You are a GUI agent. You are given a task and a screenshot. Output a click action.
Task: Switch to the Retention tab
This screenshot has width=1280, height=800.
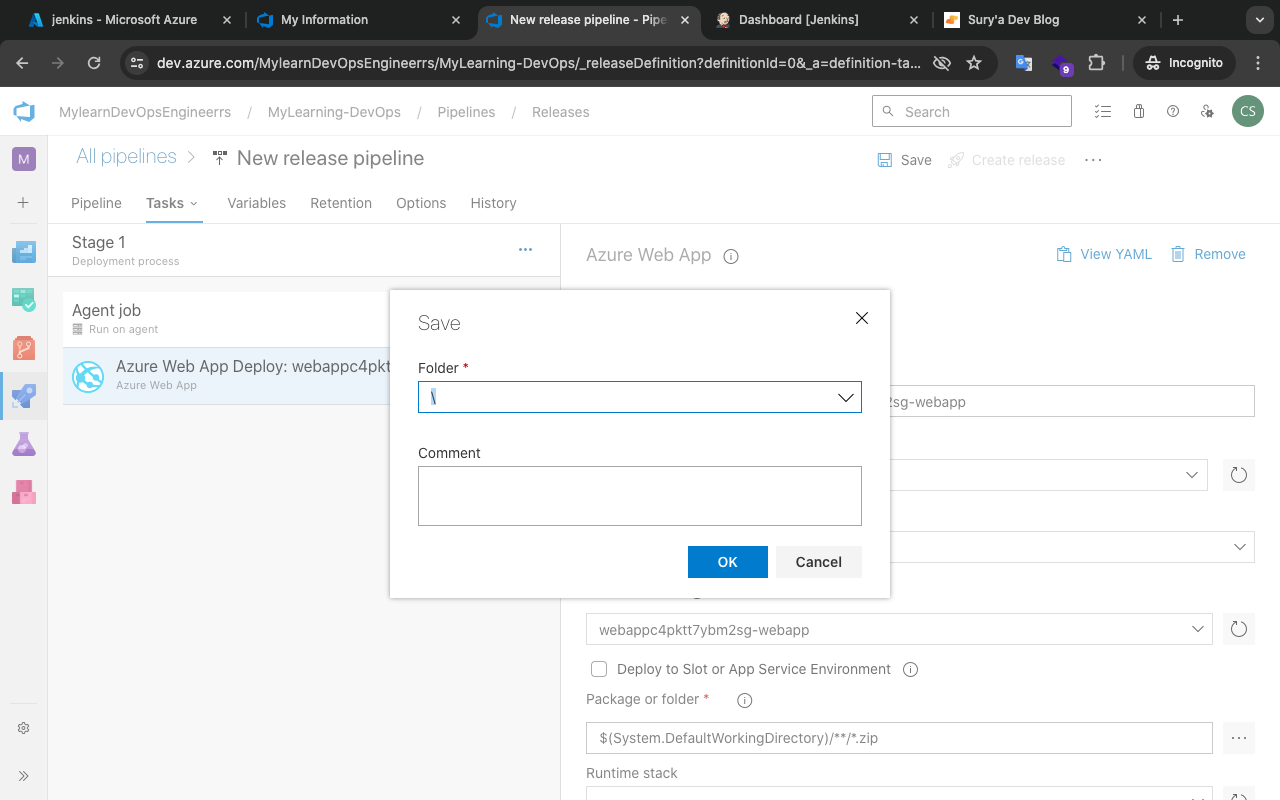click(x=341, y=203)
